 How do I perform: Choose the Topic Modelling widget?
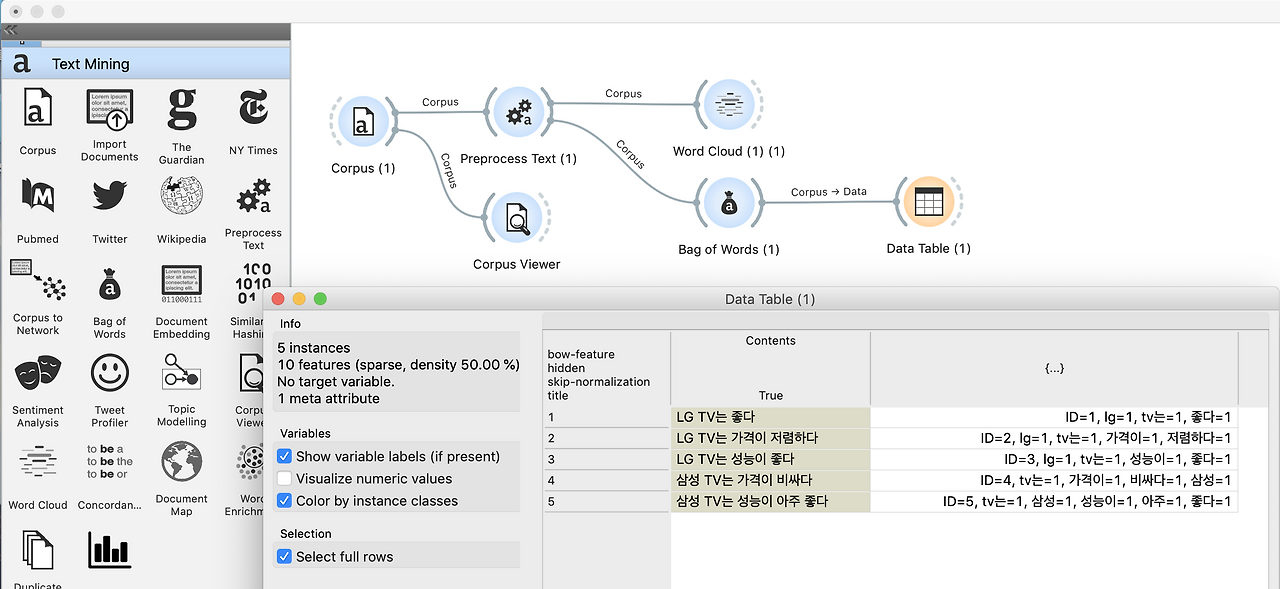[x=182, y=391]
